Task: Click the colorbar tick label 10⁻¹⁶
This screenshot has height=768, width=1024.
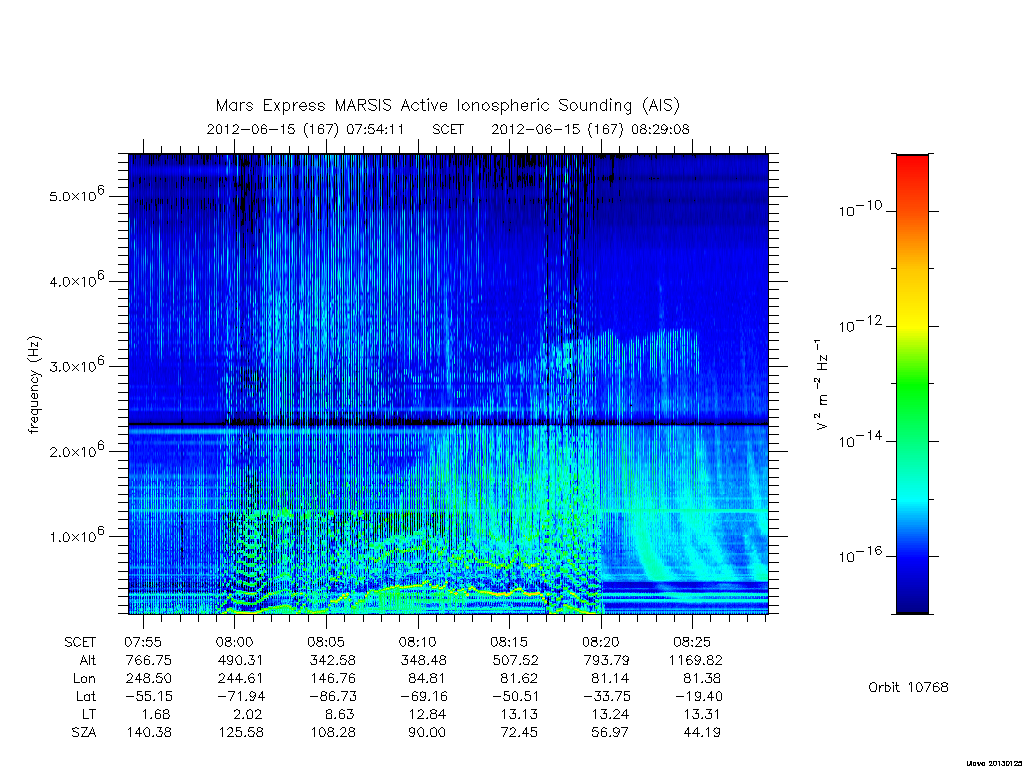Action: 860,554
